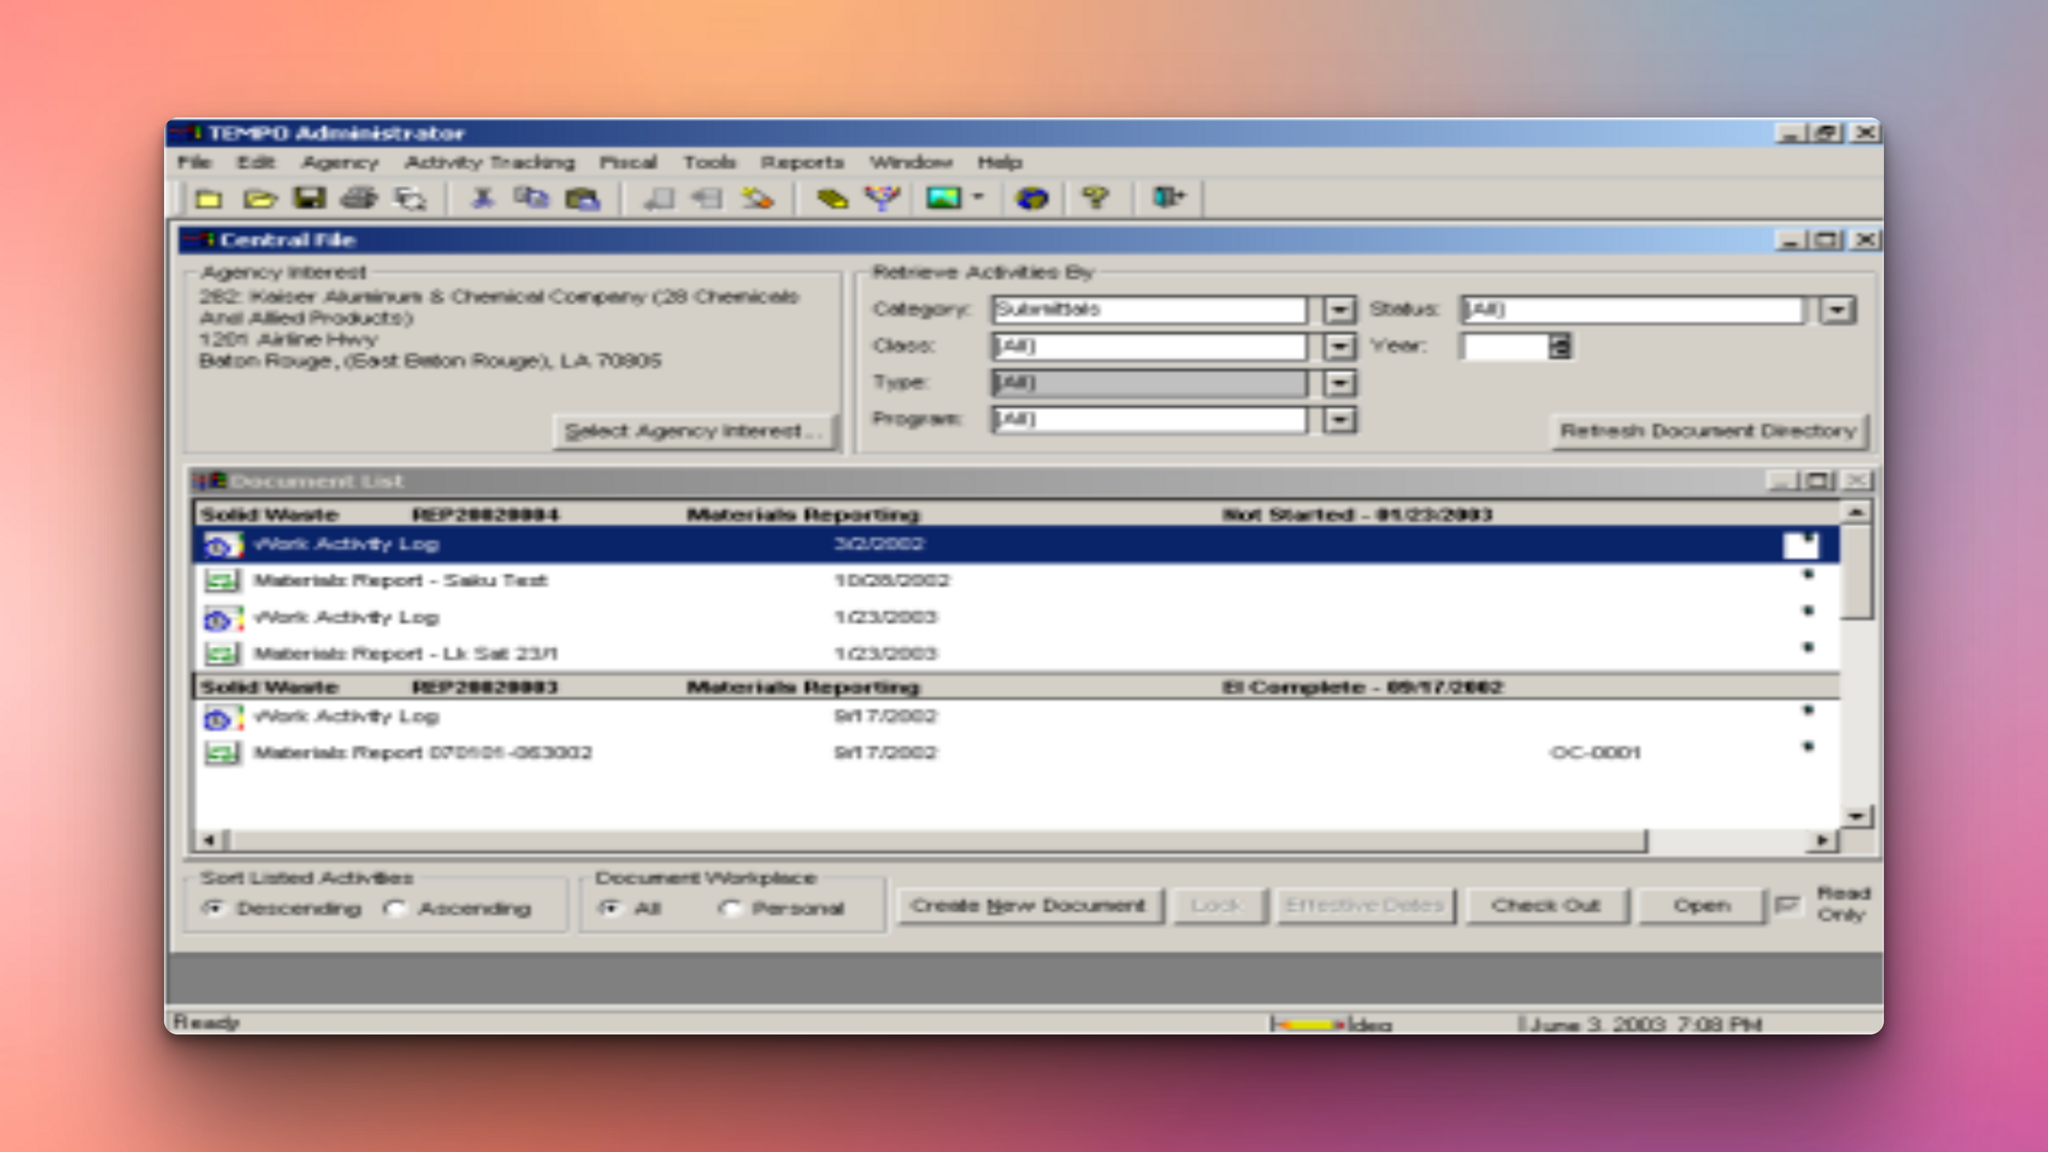Click the Create New Document button
Viewport: 2048px width, 1152px height.
point(1030,905)
